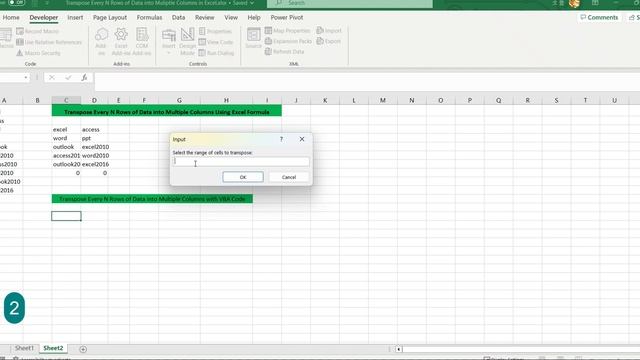Open COM Add-ins

[142, 42]
